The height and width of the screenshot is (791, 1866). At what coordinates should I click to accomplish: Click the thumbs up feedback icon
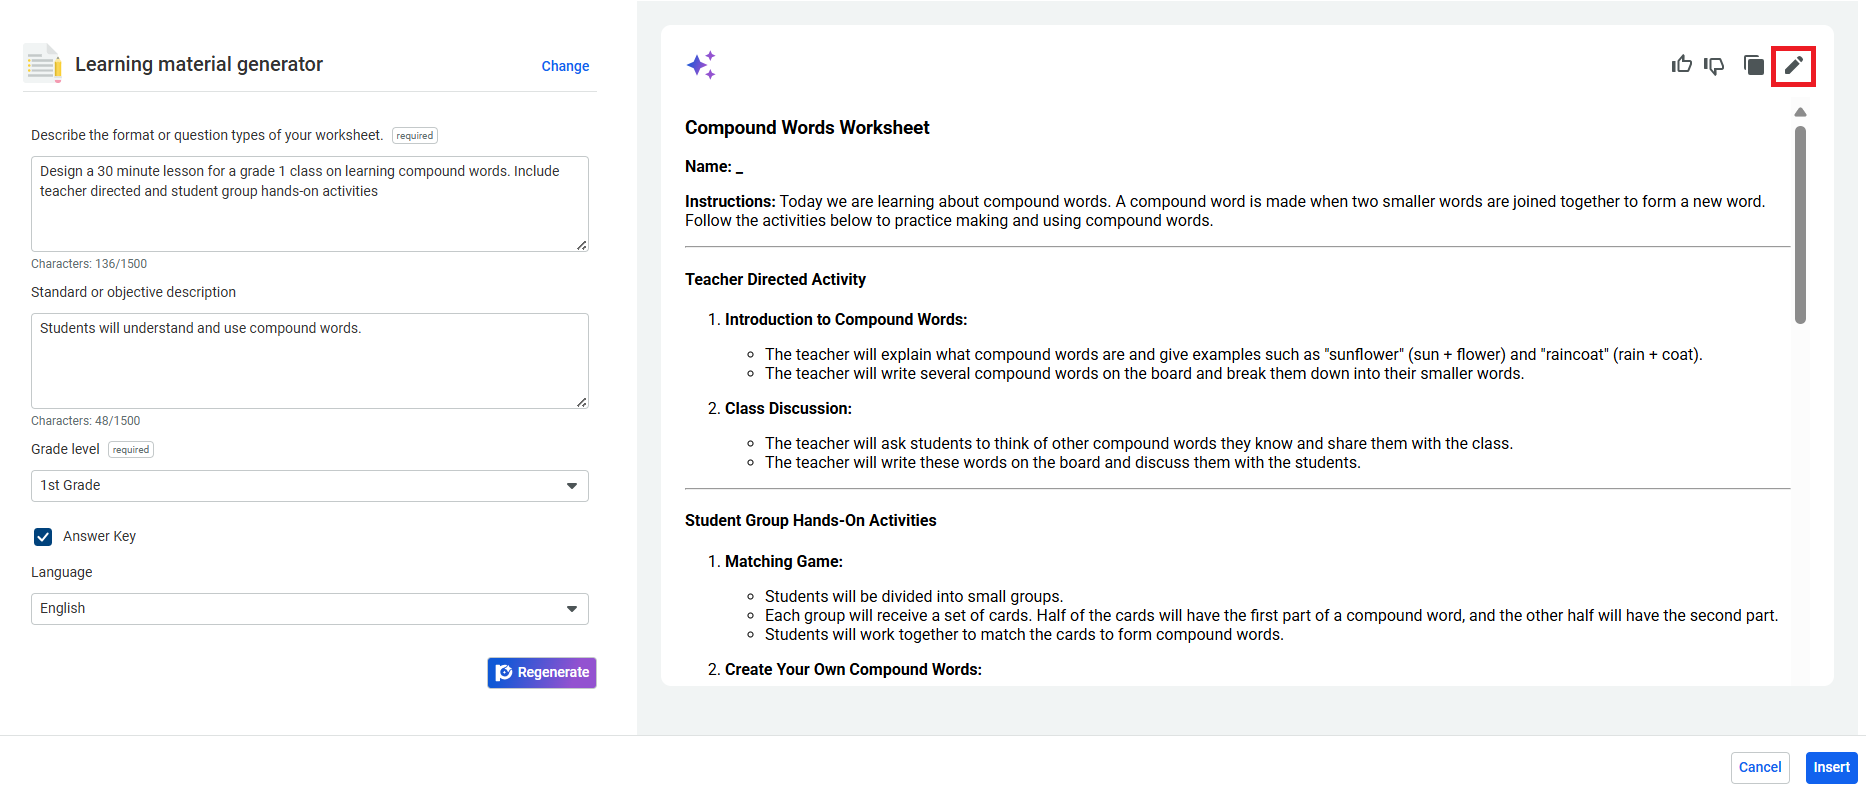click(1681, 65)
